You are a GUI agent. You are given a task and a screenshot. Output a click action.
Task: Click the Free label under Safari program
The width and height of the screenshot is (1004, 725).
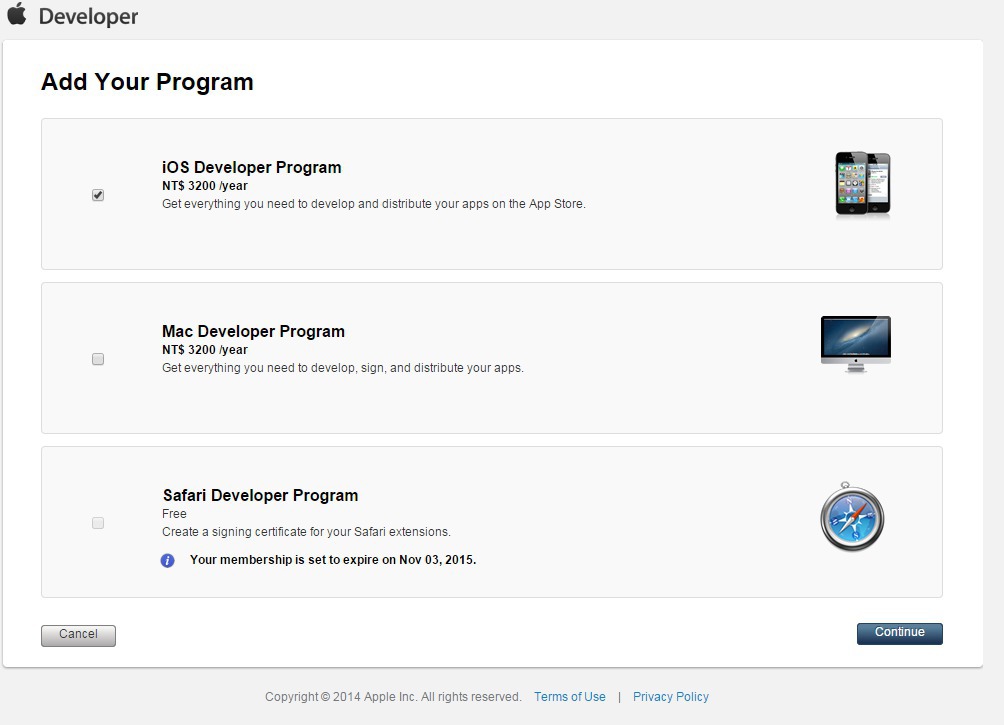pos(174,514)
